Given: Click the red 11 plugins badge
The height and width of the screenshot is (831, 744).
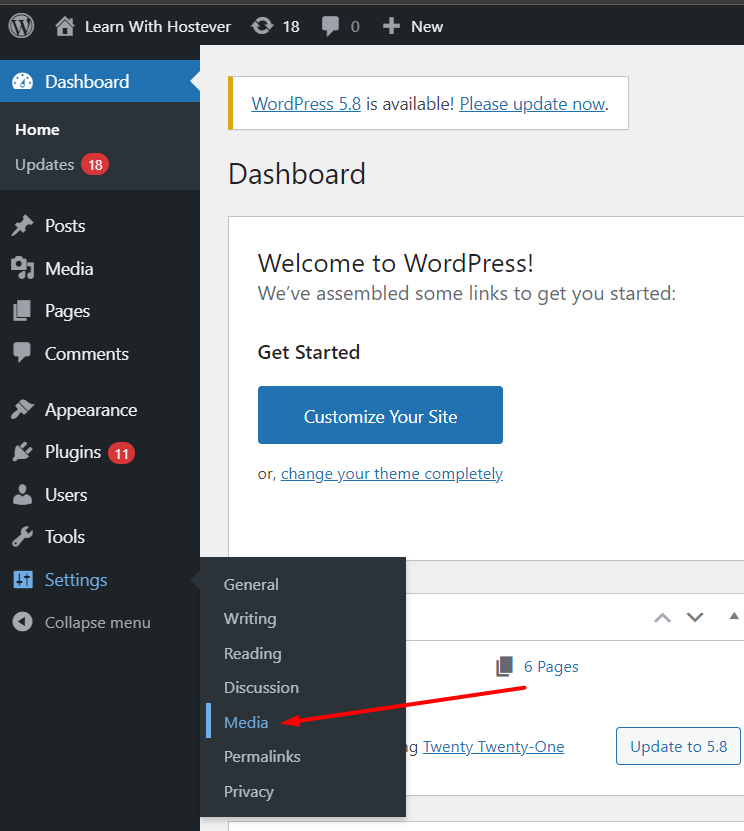Looking at the screenshot, I should 121,453.
